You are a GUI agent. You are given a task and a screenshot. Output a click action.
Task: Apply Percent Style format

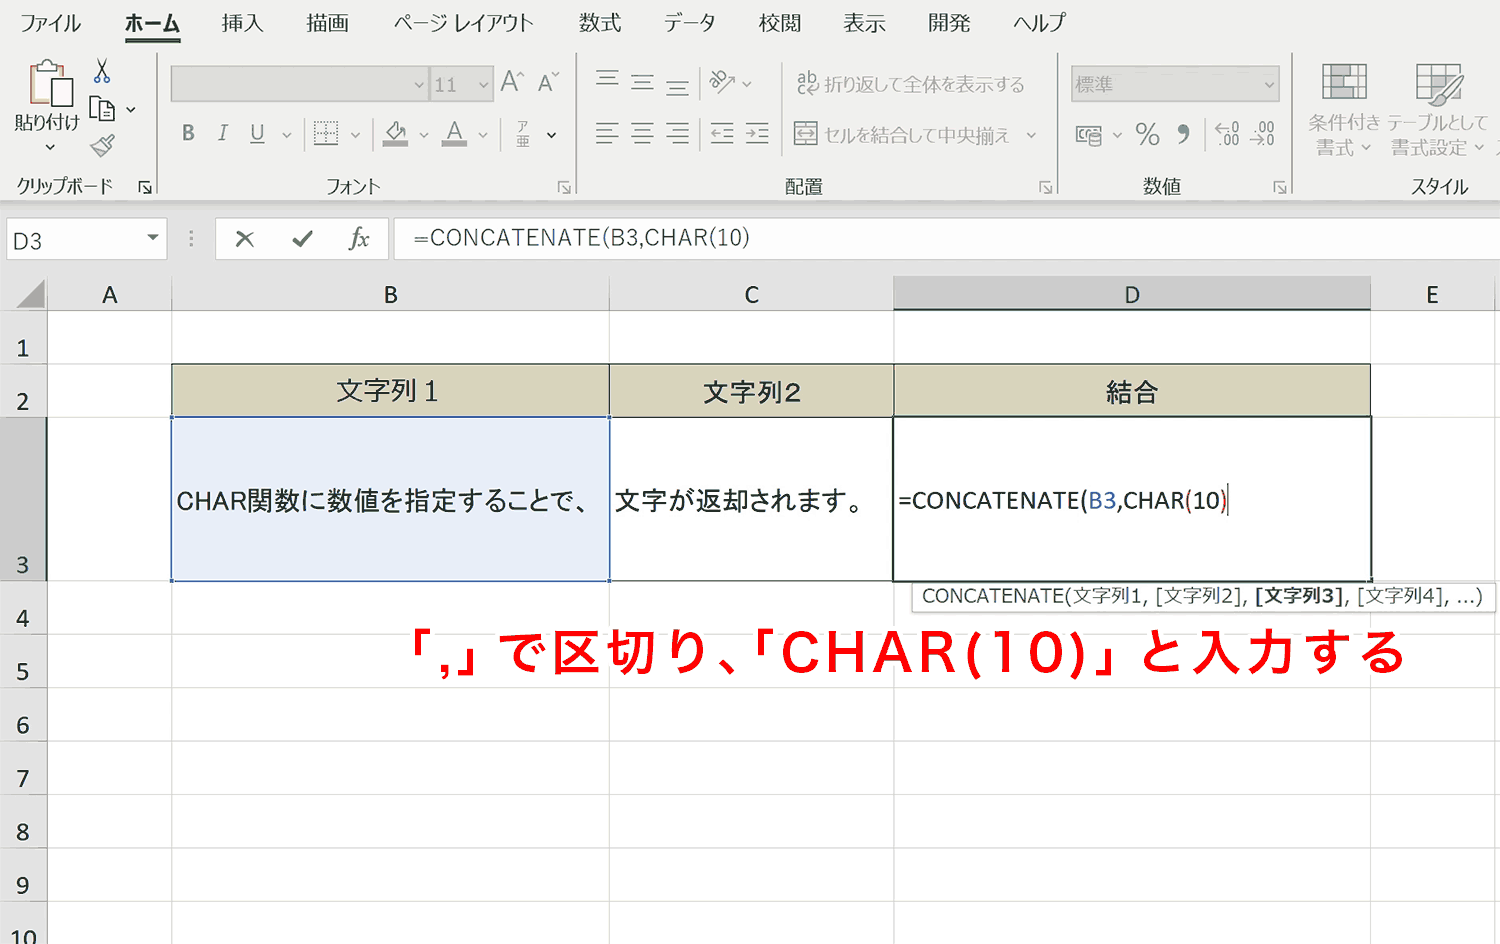click(1148, 134)
